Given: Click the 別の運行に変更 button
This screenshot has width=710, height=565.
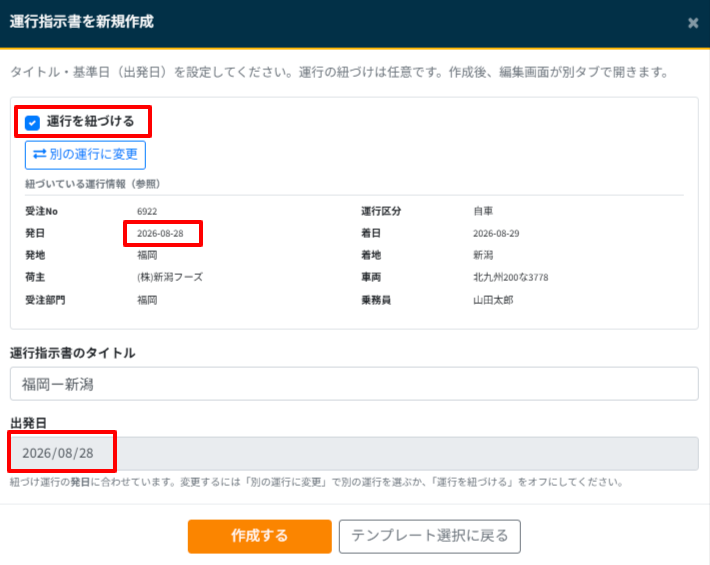Looking at the screenshot, I should pos(85,155).
